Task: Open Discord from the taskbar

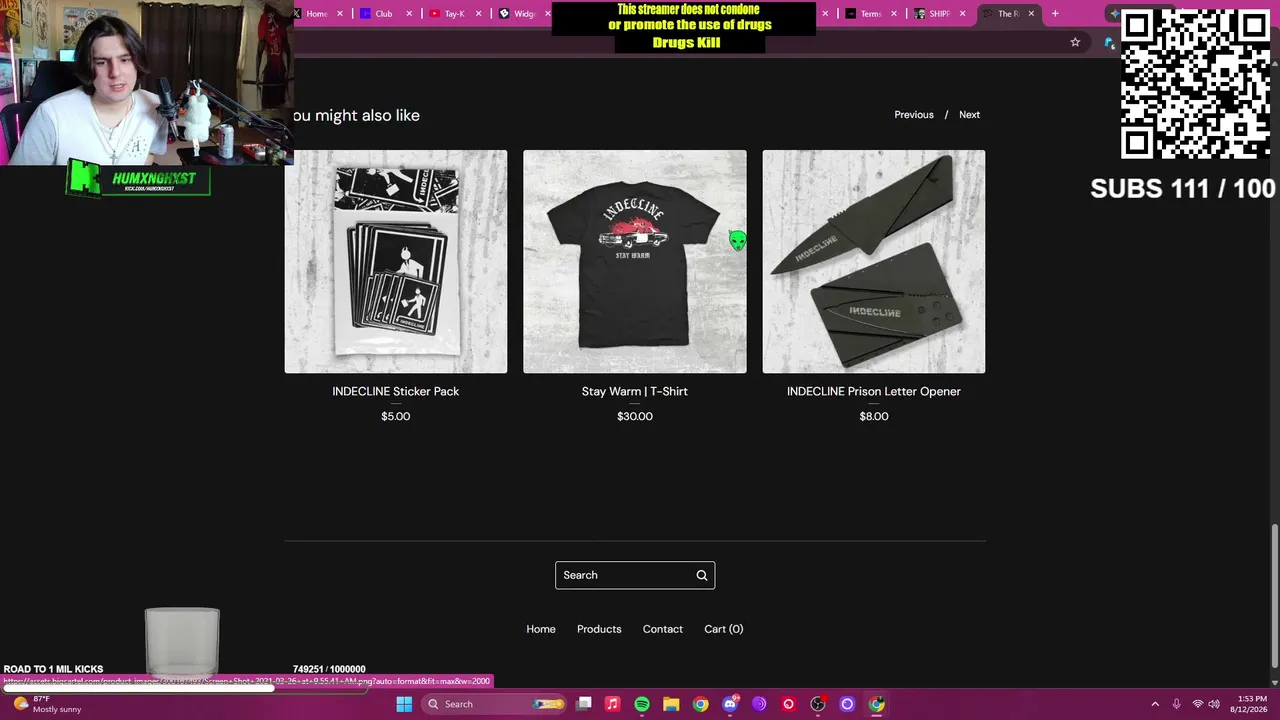Action: [x=730, y=704]
